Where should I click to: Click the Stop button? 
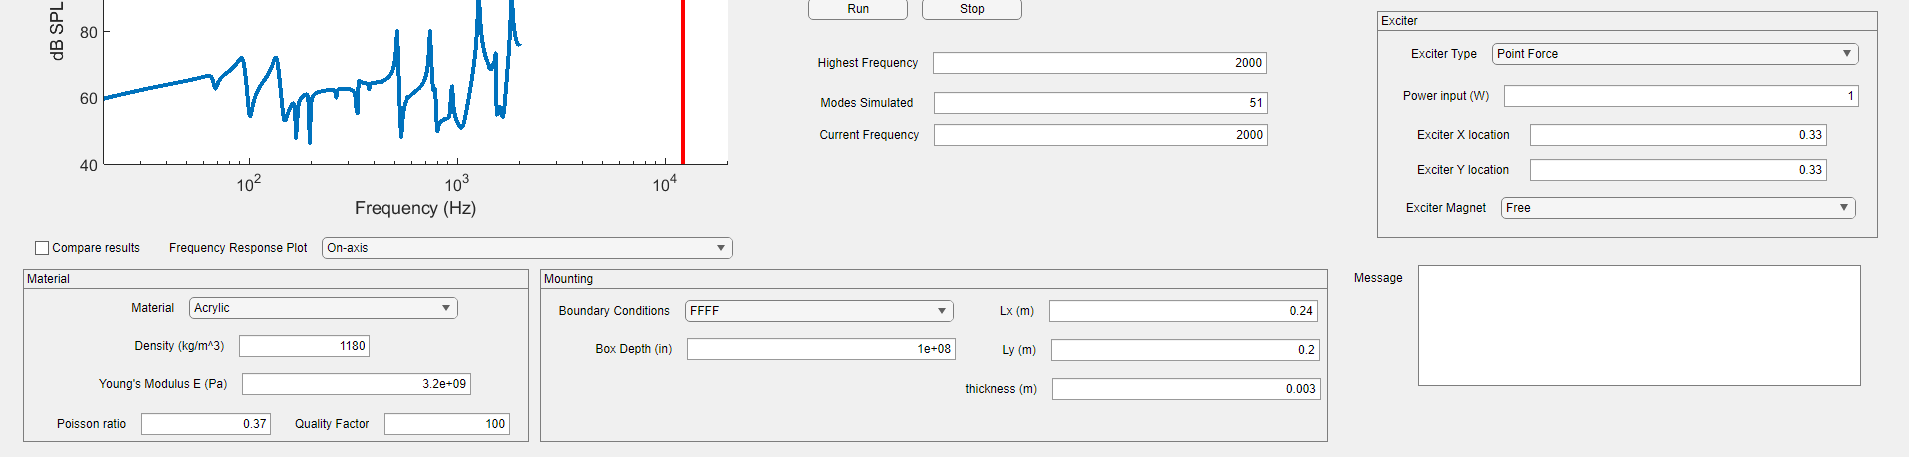pyautogui.click(x=972, y=9)
